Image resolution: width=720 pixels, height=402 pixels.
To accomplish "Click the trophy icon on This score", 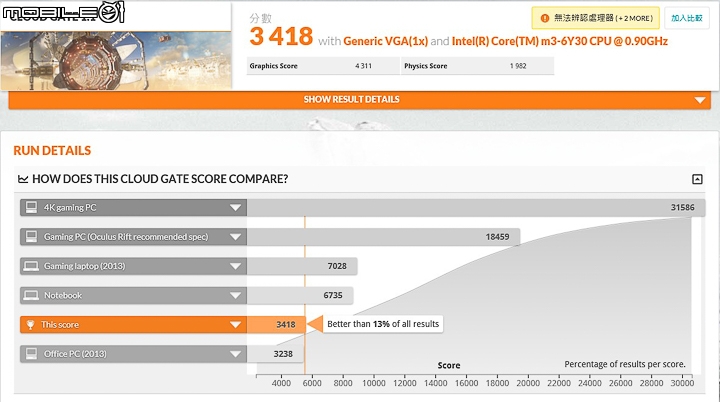I will 30,325.
